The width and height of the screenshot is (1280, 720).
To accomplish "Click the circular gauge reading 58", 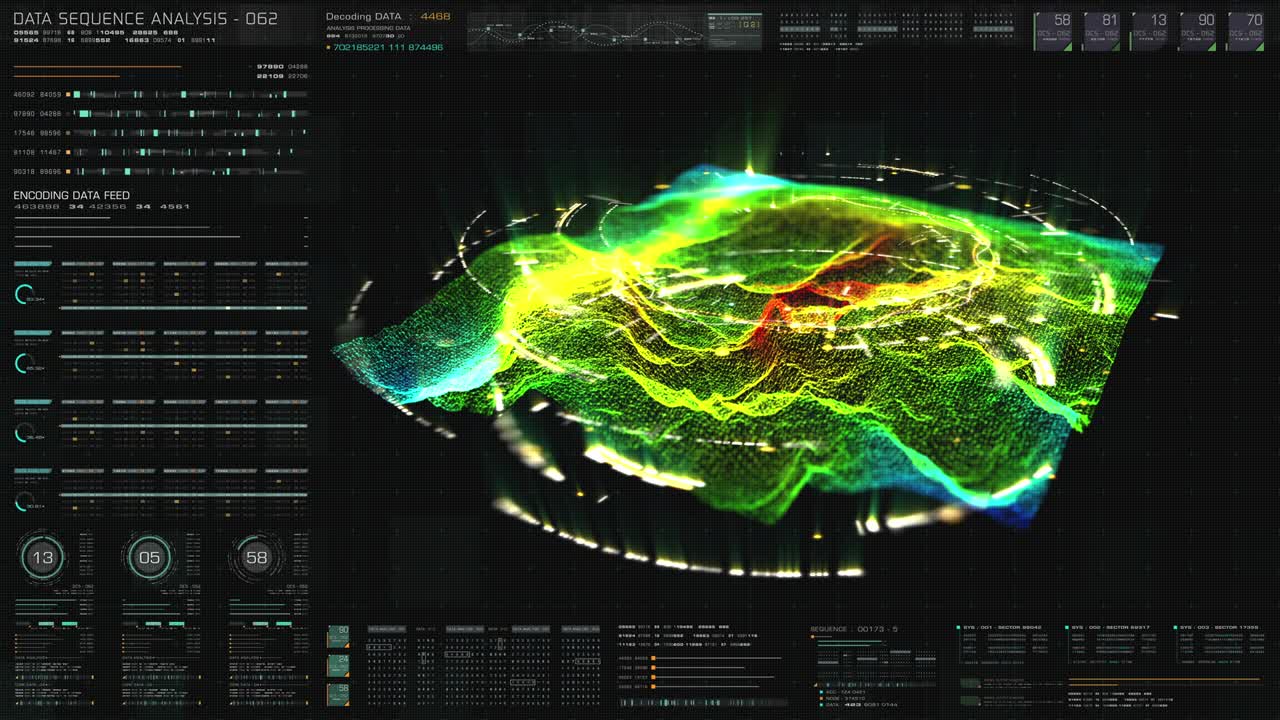I will tap(257, 557).
